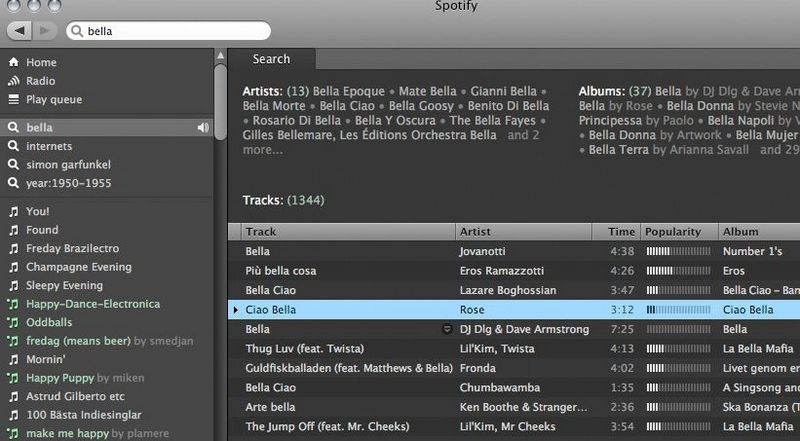The width and height of the screenshot is (800, 441).
Task: Click artist Lazare Boghossian
Action: [x=507, y=290]
